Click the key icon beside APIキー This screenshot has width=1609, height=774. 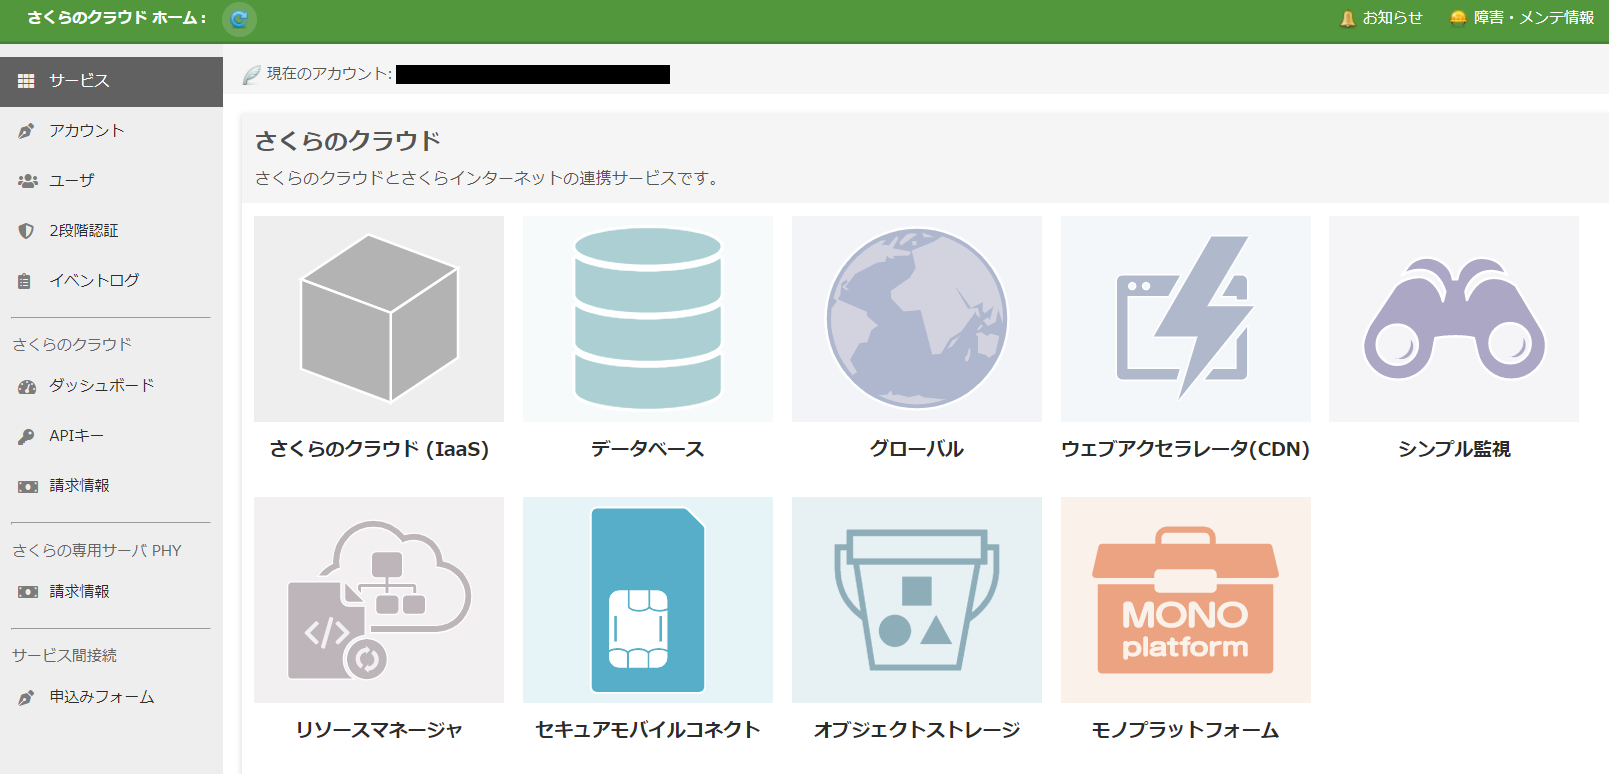[x=26, y=436]
